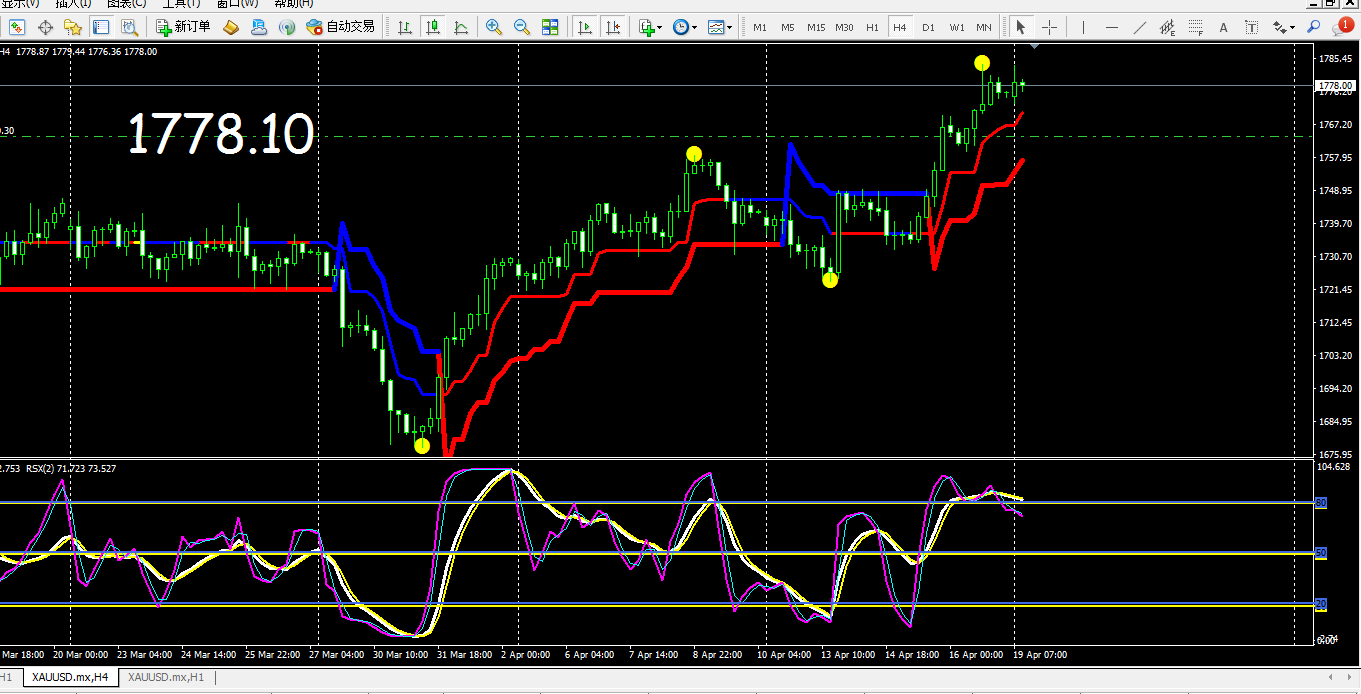
Task: Switch timeframe to D1
Action: (929, 27)
